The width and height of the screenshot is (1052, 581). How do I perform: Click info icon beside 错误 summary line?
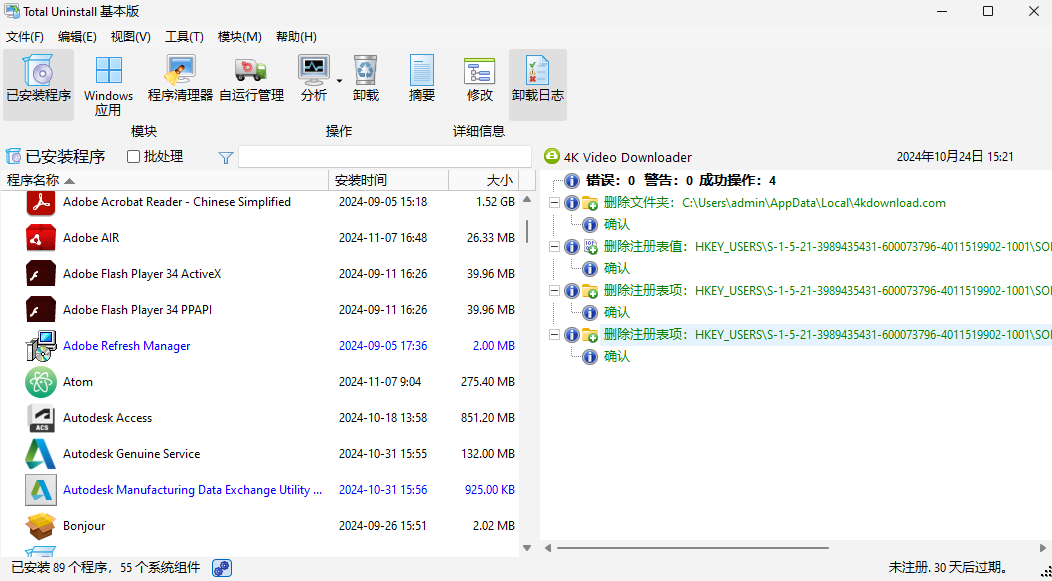click(572, 180)
